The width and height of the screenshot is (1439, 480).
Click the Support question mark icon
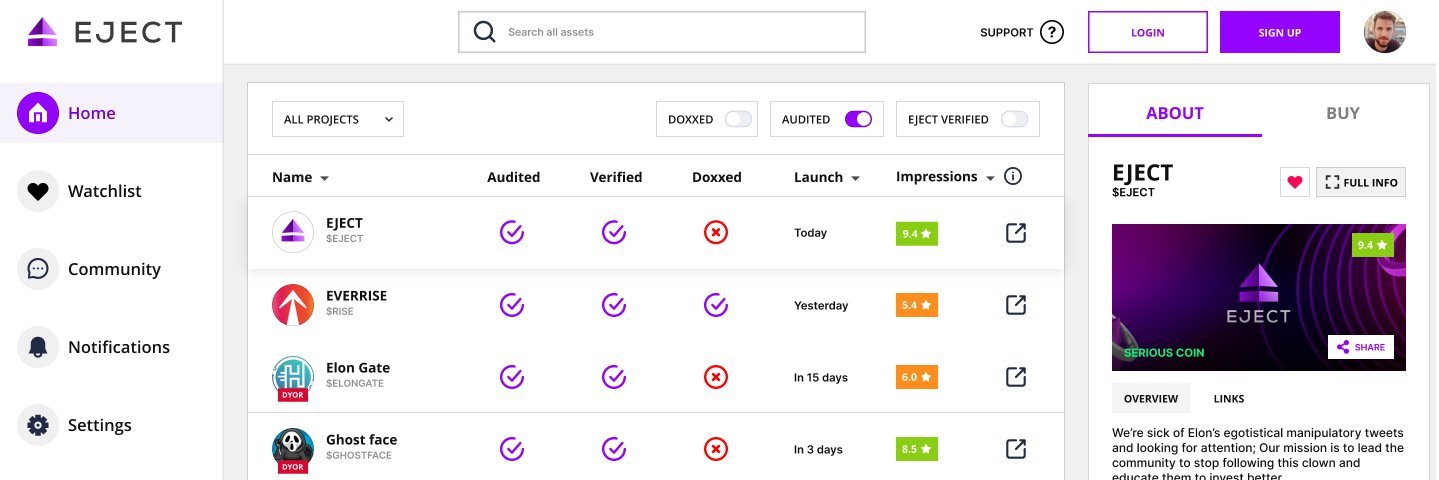(1052, 32)
